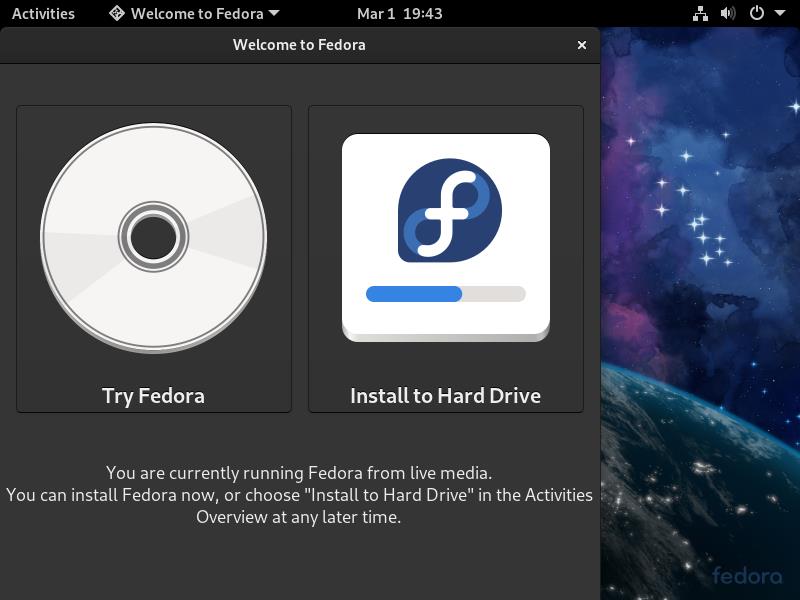Image resolution: width=800 pixels, height=600 pixels.
Task: Expand the system menu arrow
Action: coord(780,13)
